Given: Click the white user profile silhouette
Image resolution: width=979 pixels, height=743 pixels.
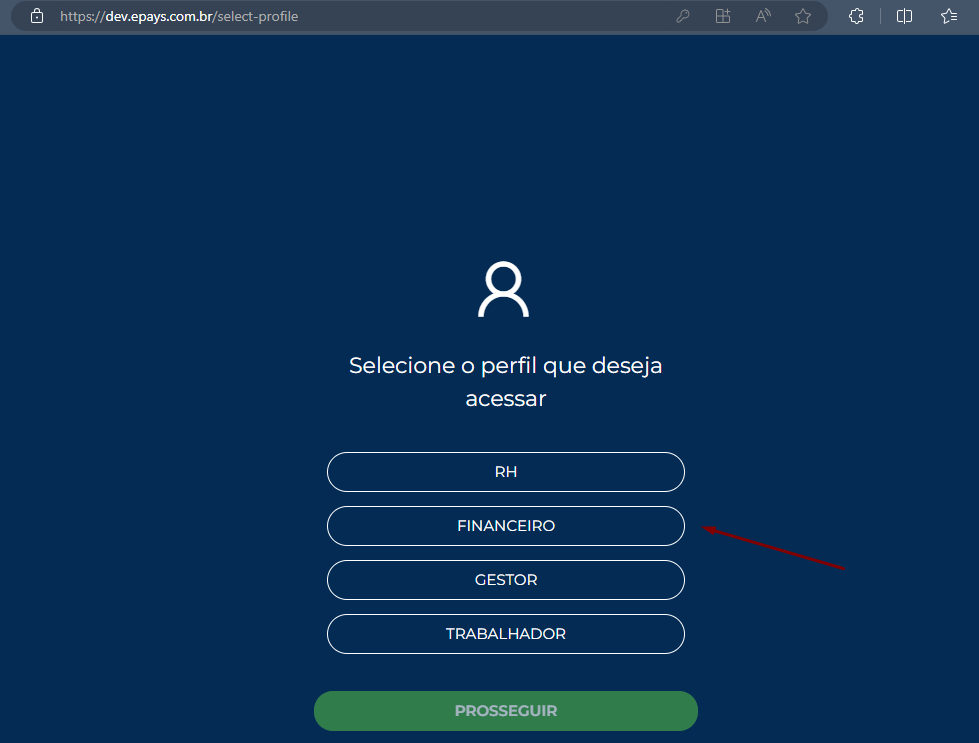Looking at the screenshot, I should point(503,289).
